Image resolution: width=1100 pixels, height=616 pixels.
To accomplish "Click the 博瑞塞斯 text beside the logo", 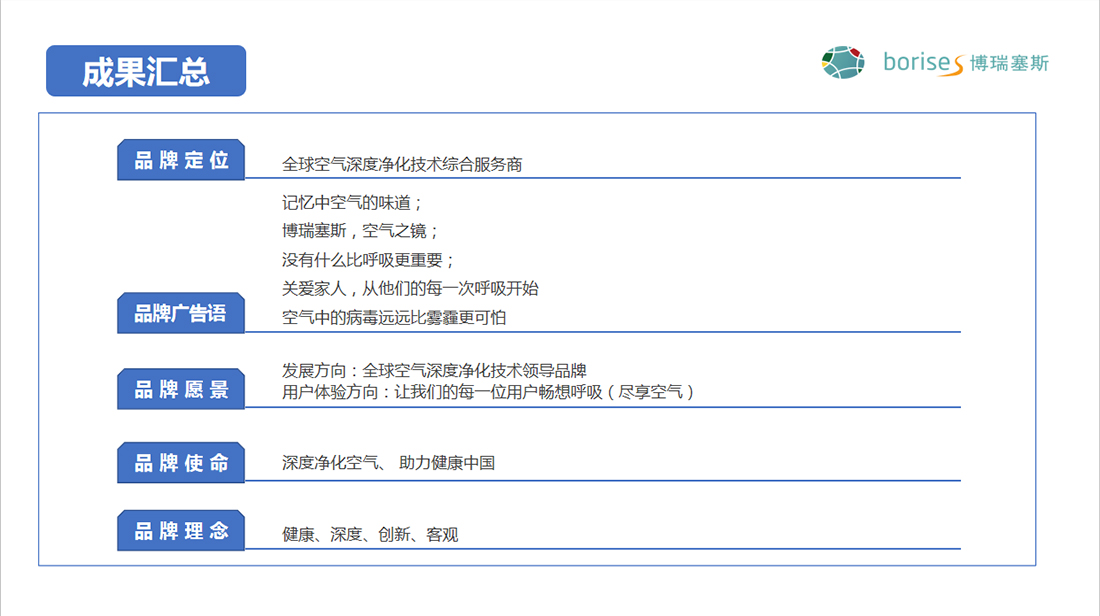I will 1009,63.
